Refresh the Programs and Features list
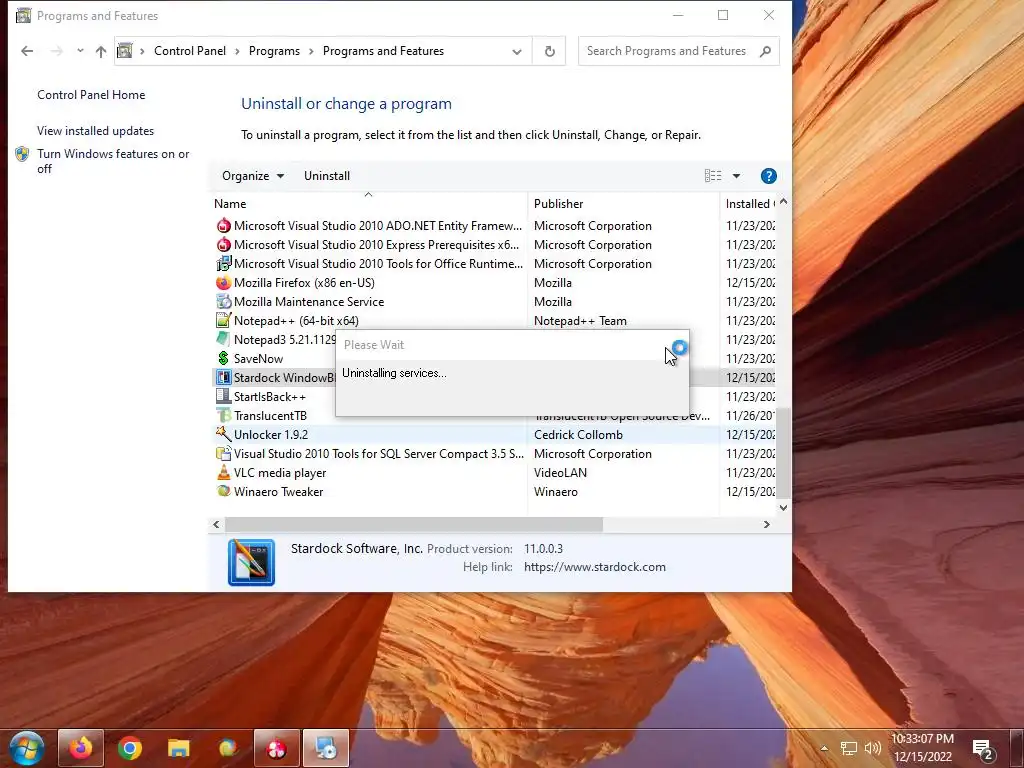1024x768 pixels. pos(550,51)
